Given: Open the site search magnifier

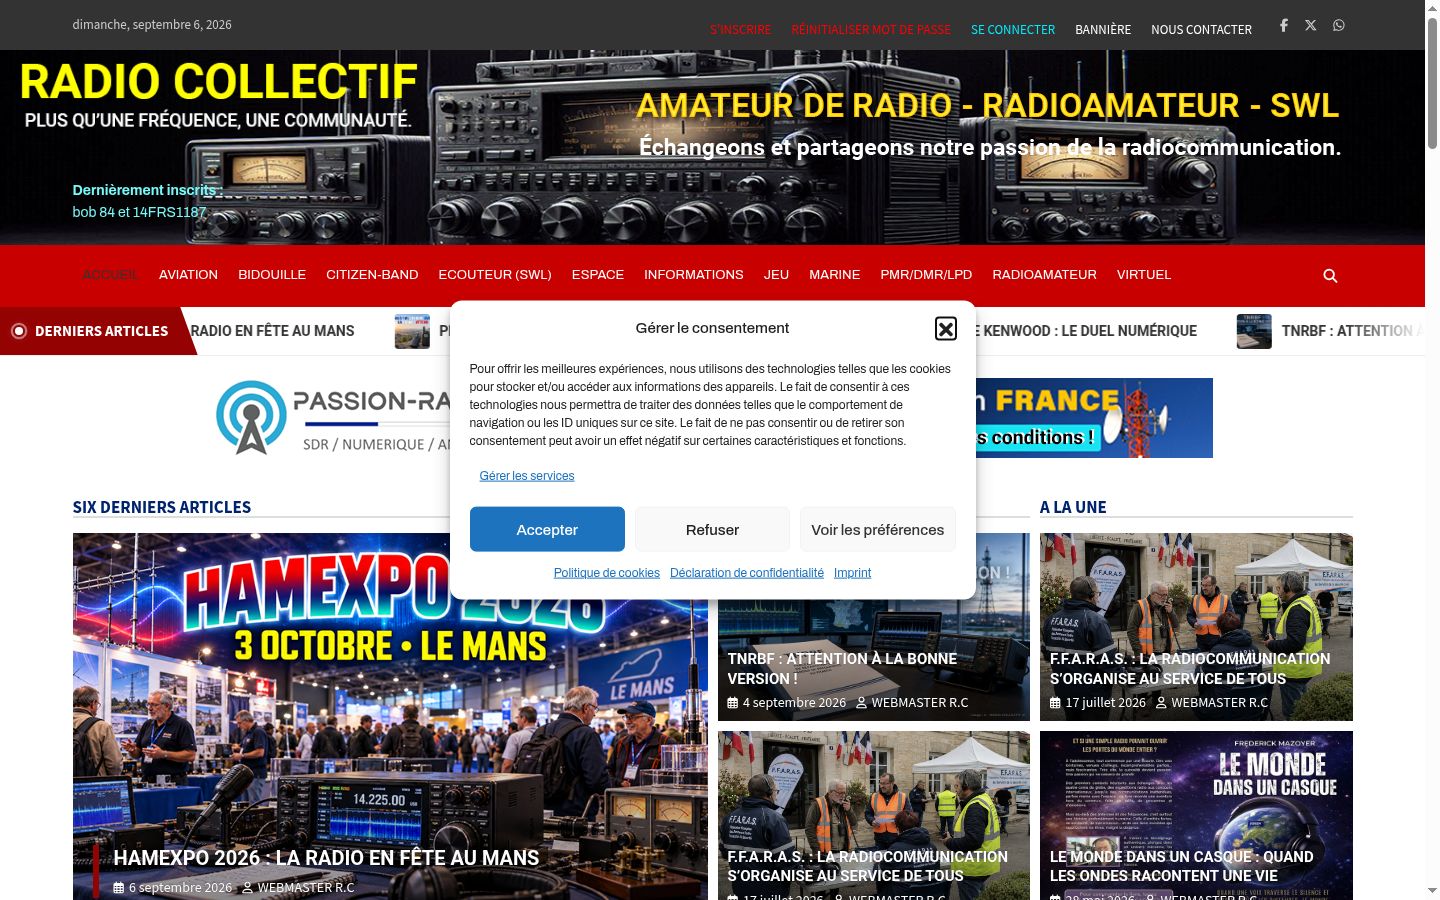Looking at the screenshot, I should (1330, 276).
